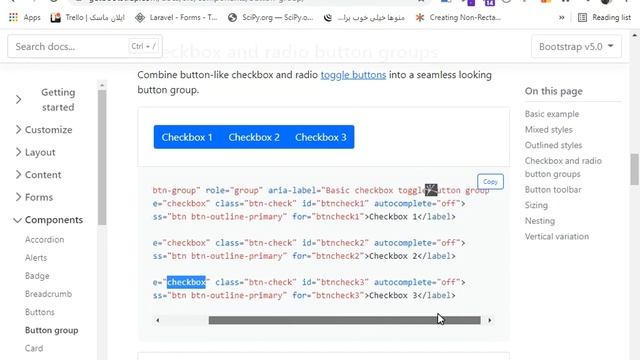640x360 pixels.
Task: Toggle the Checkbox 2 button
Action: pos(254,137)
